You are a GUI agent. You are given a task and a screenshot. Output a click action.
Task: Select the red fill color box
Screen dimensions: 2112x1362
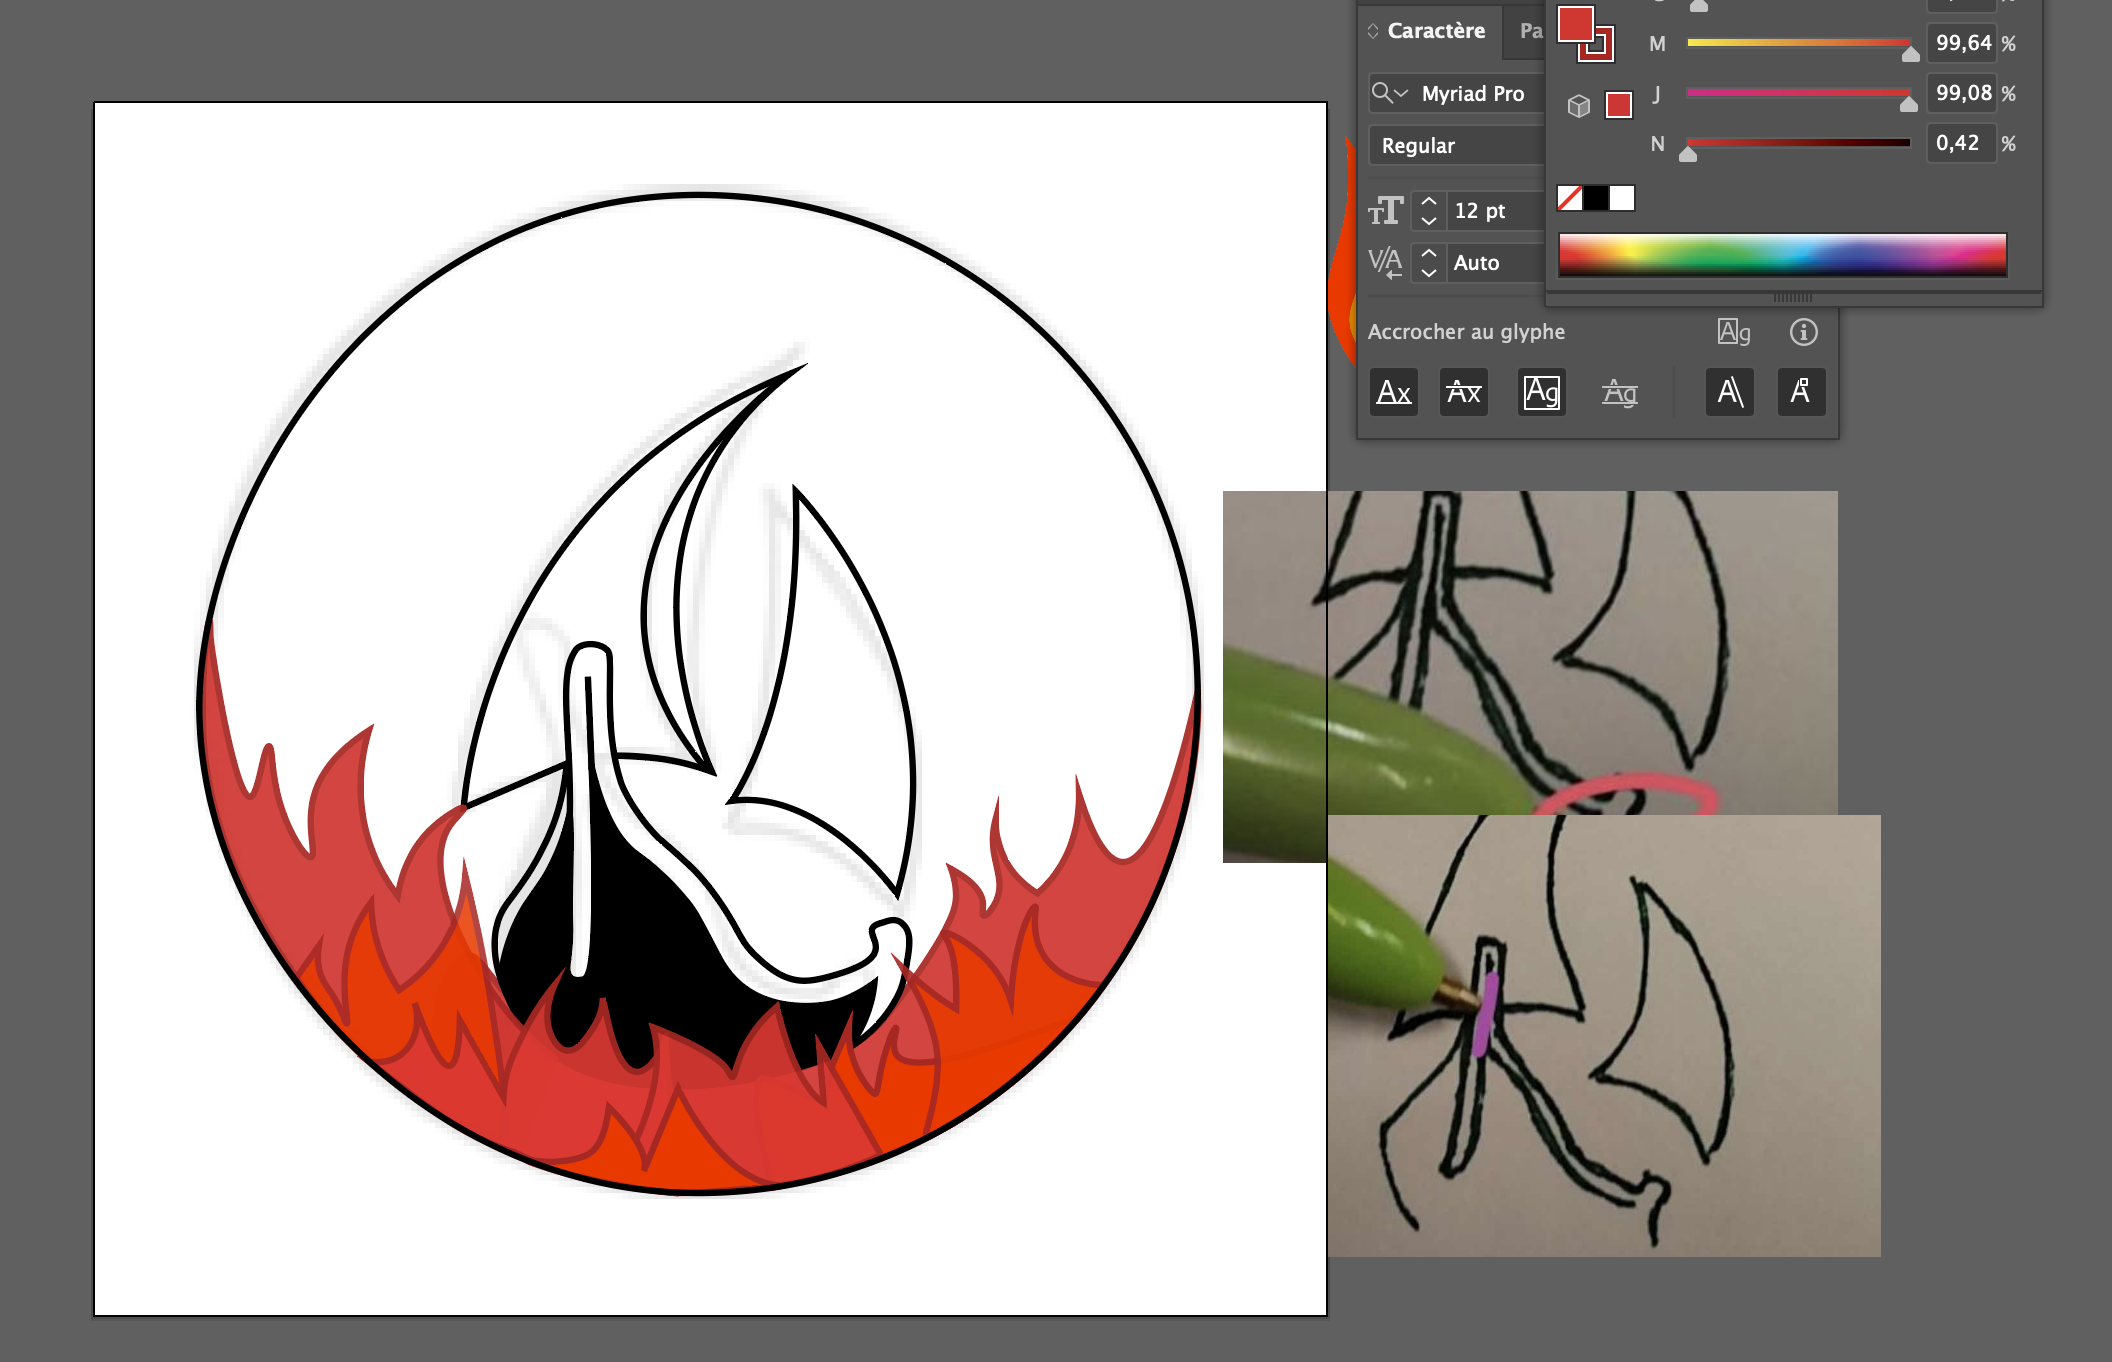[1575, 24]
